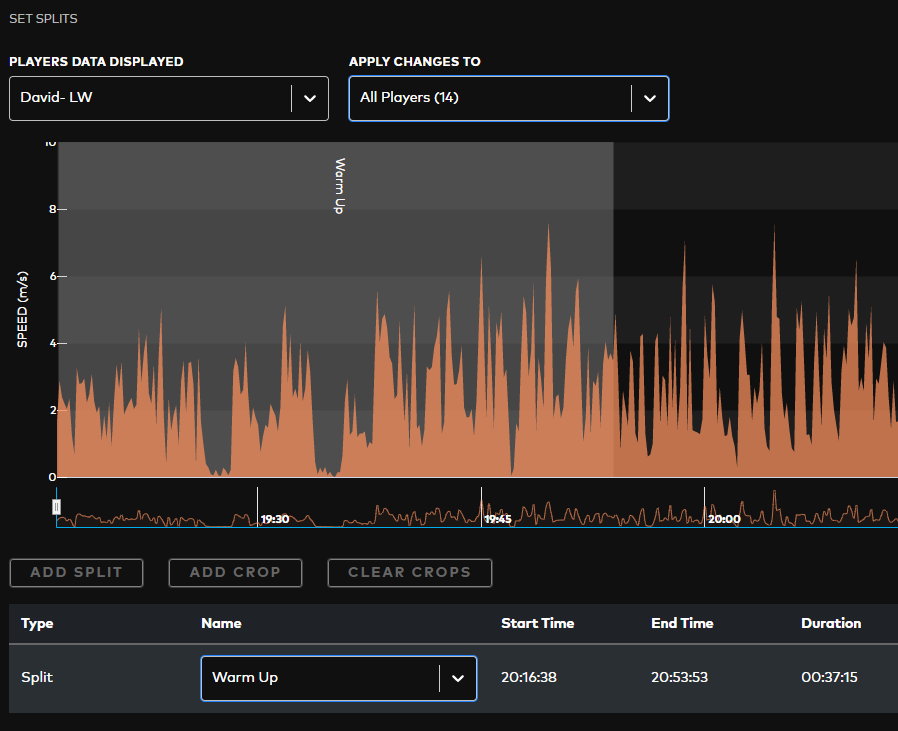Viewport: 898px width, 731px height.
Task: Select the 19:30 marker on the overview timeline
Action: click(x=274, y=519)
